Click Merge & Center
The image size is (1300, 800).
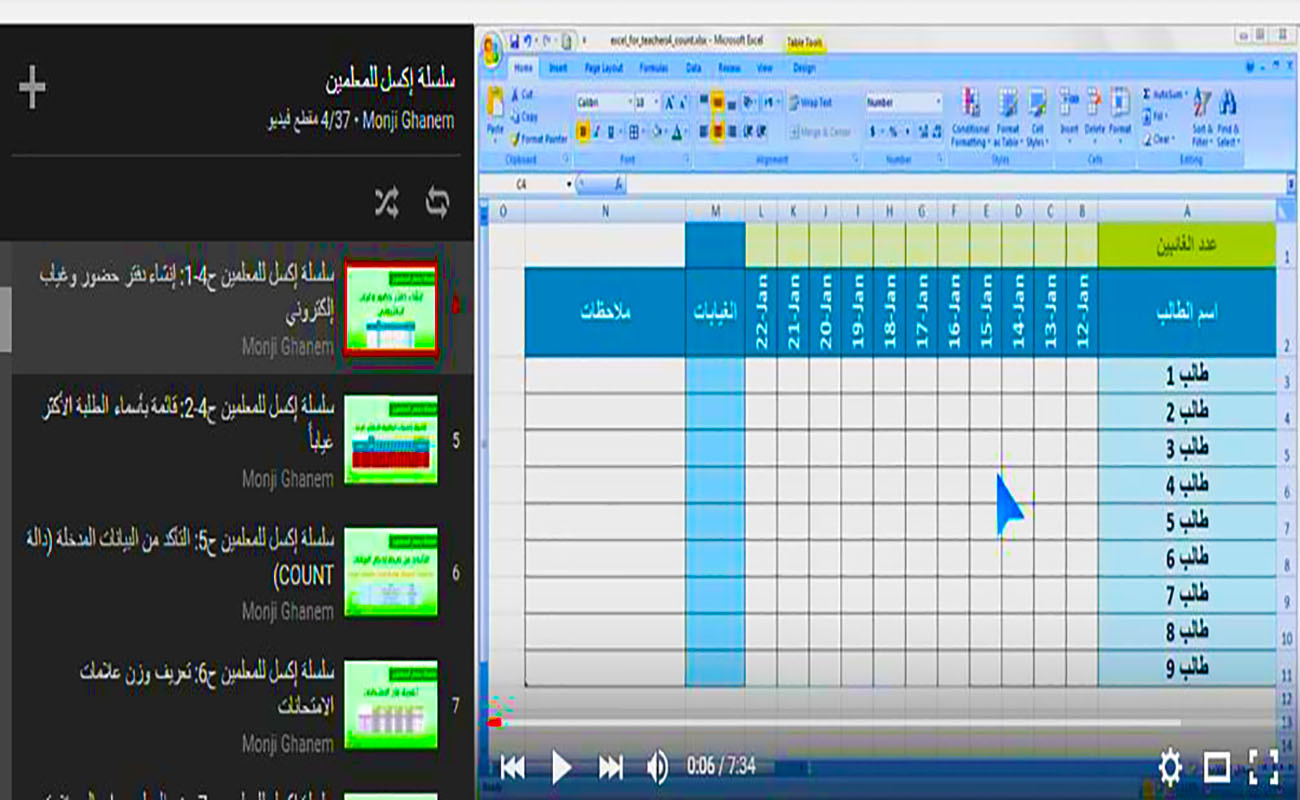pyautogui.click(x=821, y=132)
